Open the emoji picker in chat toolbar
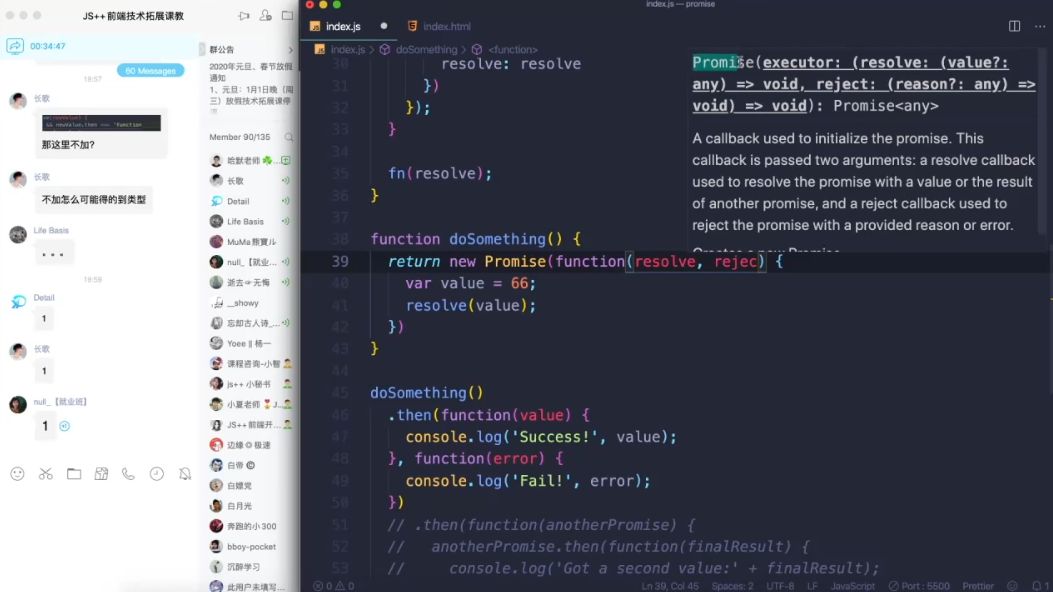The height and width of the screenshot is (592, 1053). pos(17,474)
